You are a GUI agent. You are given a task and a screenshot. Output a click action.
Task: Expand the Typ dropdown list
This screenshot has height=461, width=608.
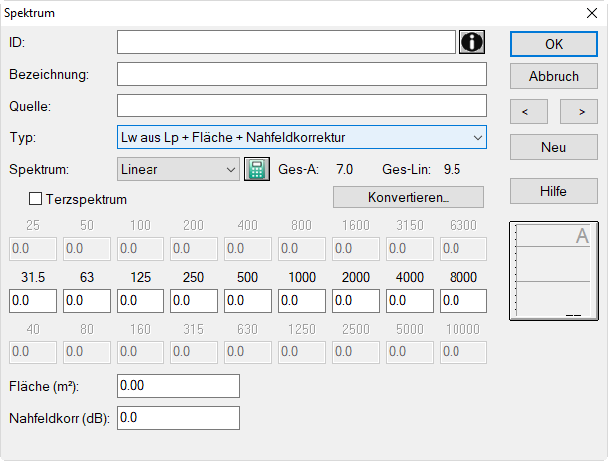pyautogui.click(x=478, y=137)
